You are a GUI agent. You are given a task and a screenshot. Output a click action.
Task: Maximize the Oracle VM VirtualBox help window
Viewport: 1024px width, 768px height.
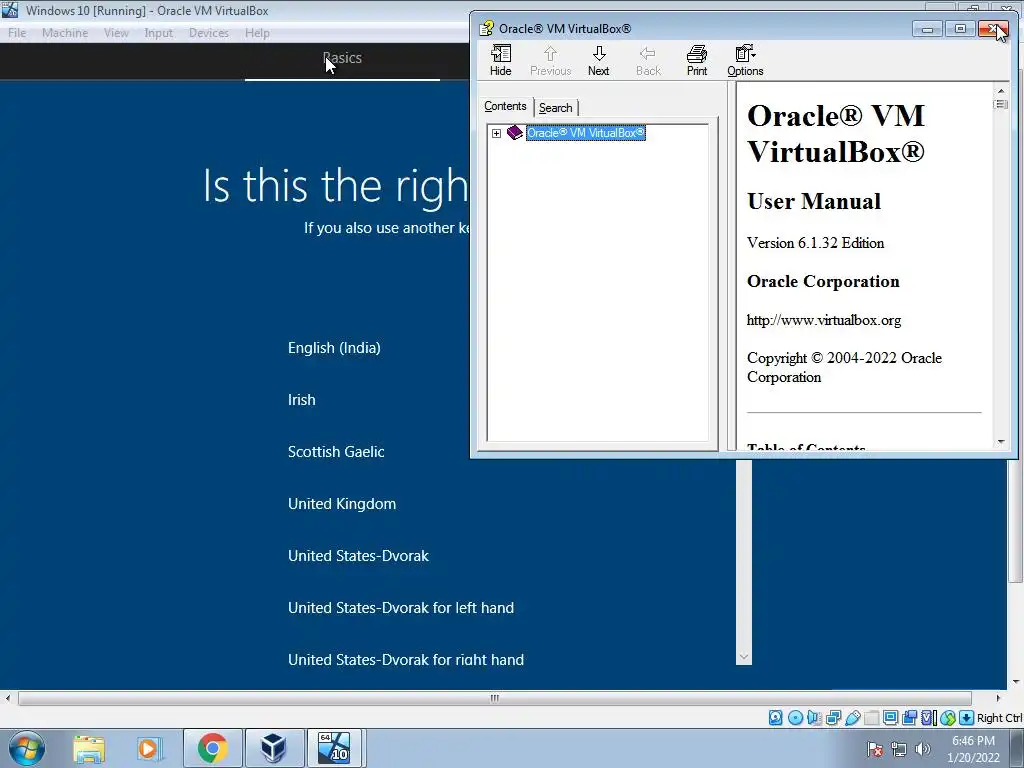[x=960, y=29]
